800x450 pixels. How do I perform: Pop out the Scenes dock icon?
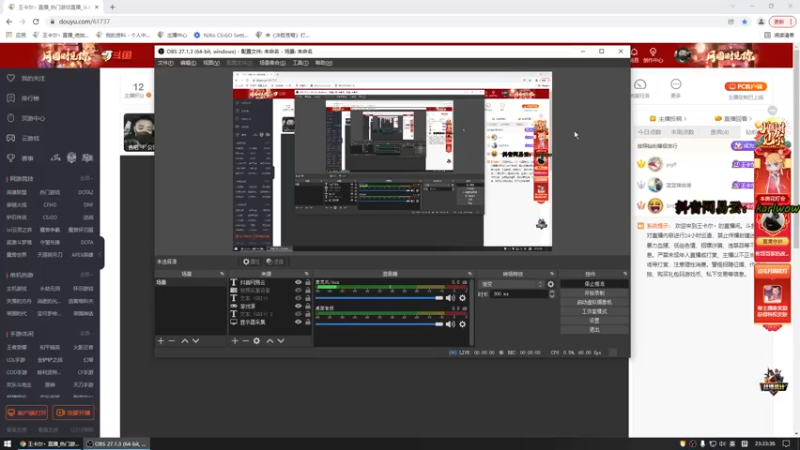222,274
